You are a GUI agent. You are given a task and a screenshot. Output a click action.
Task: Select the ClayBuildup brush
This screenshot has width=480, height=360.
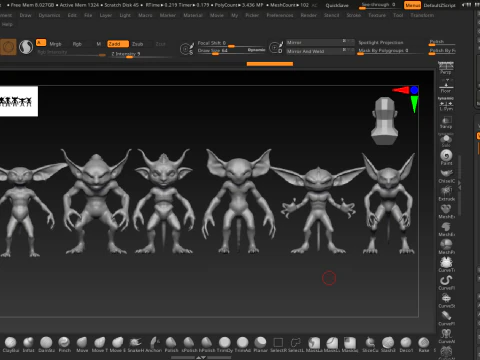[x=11, y=345]
